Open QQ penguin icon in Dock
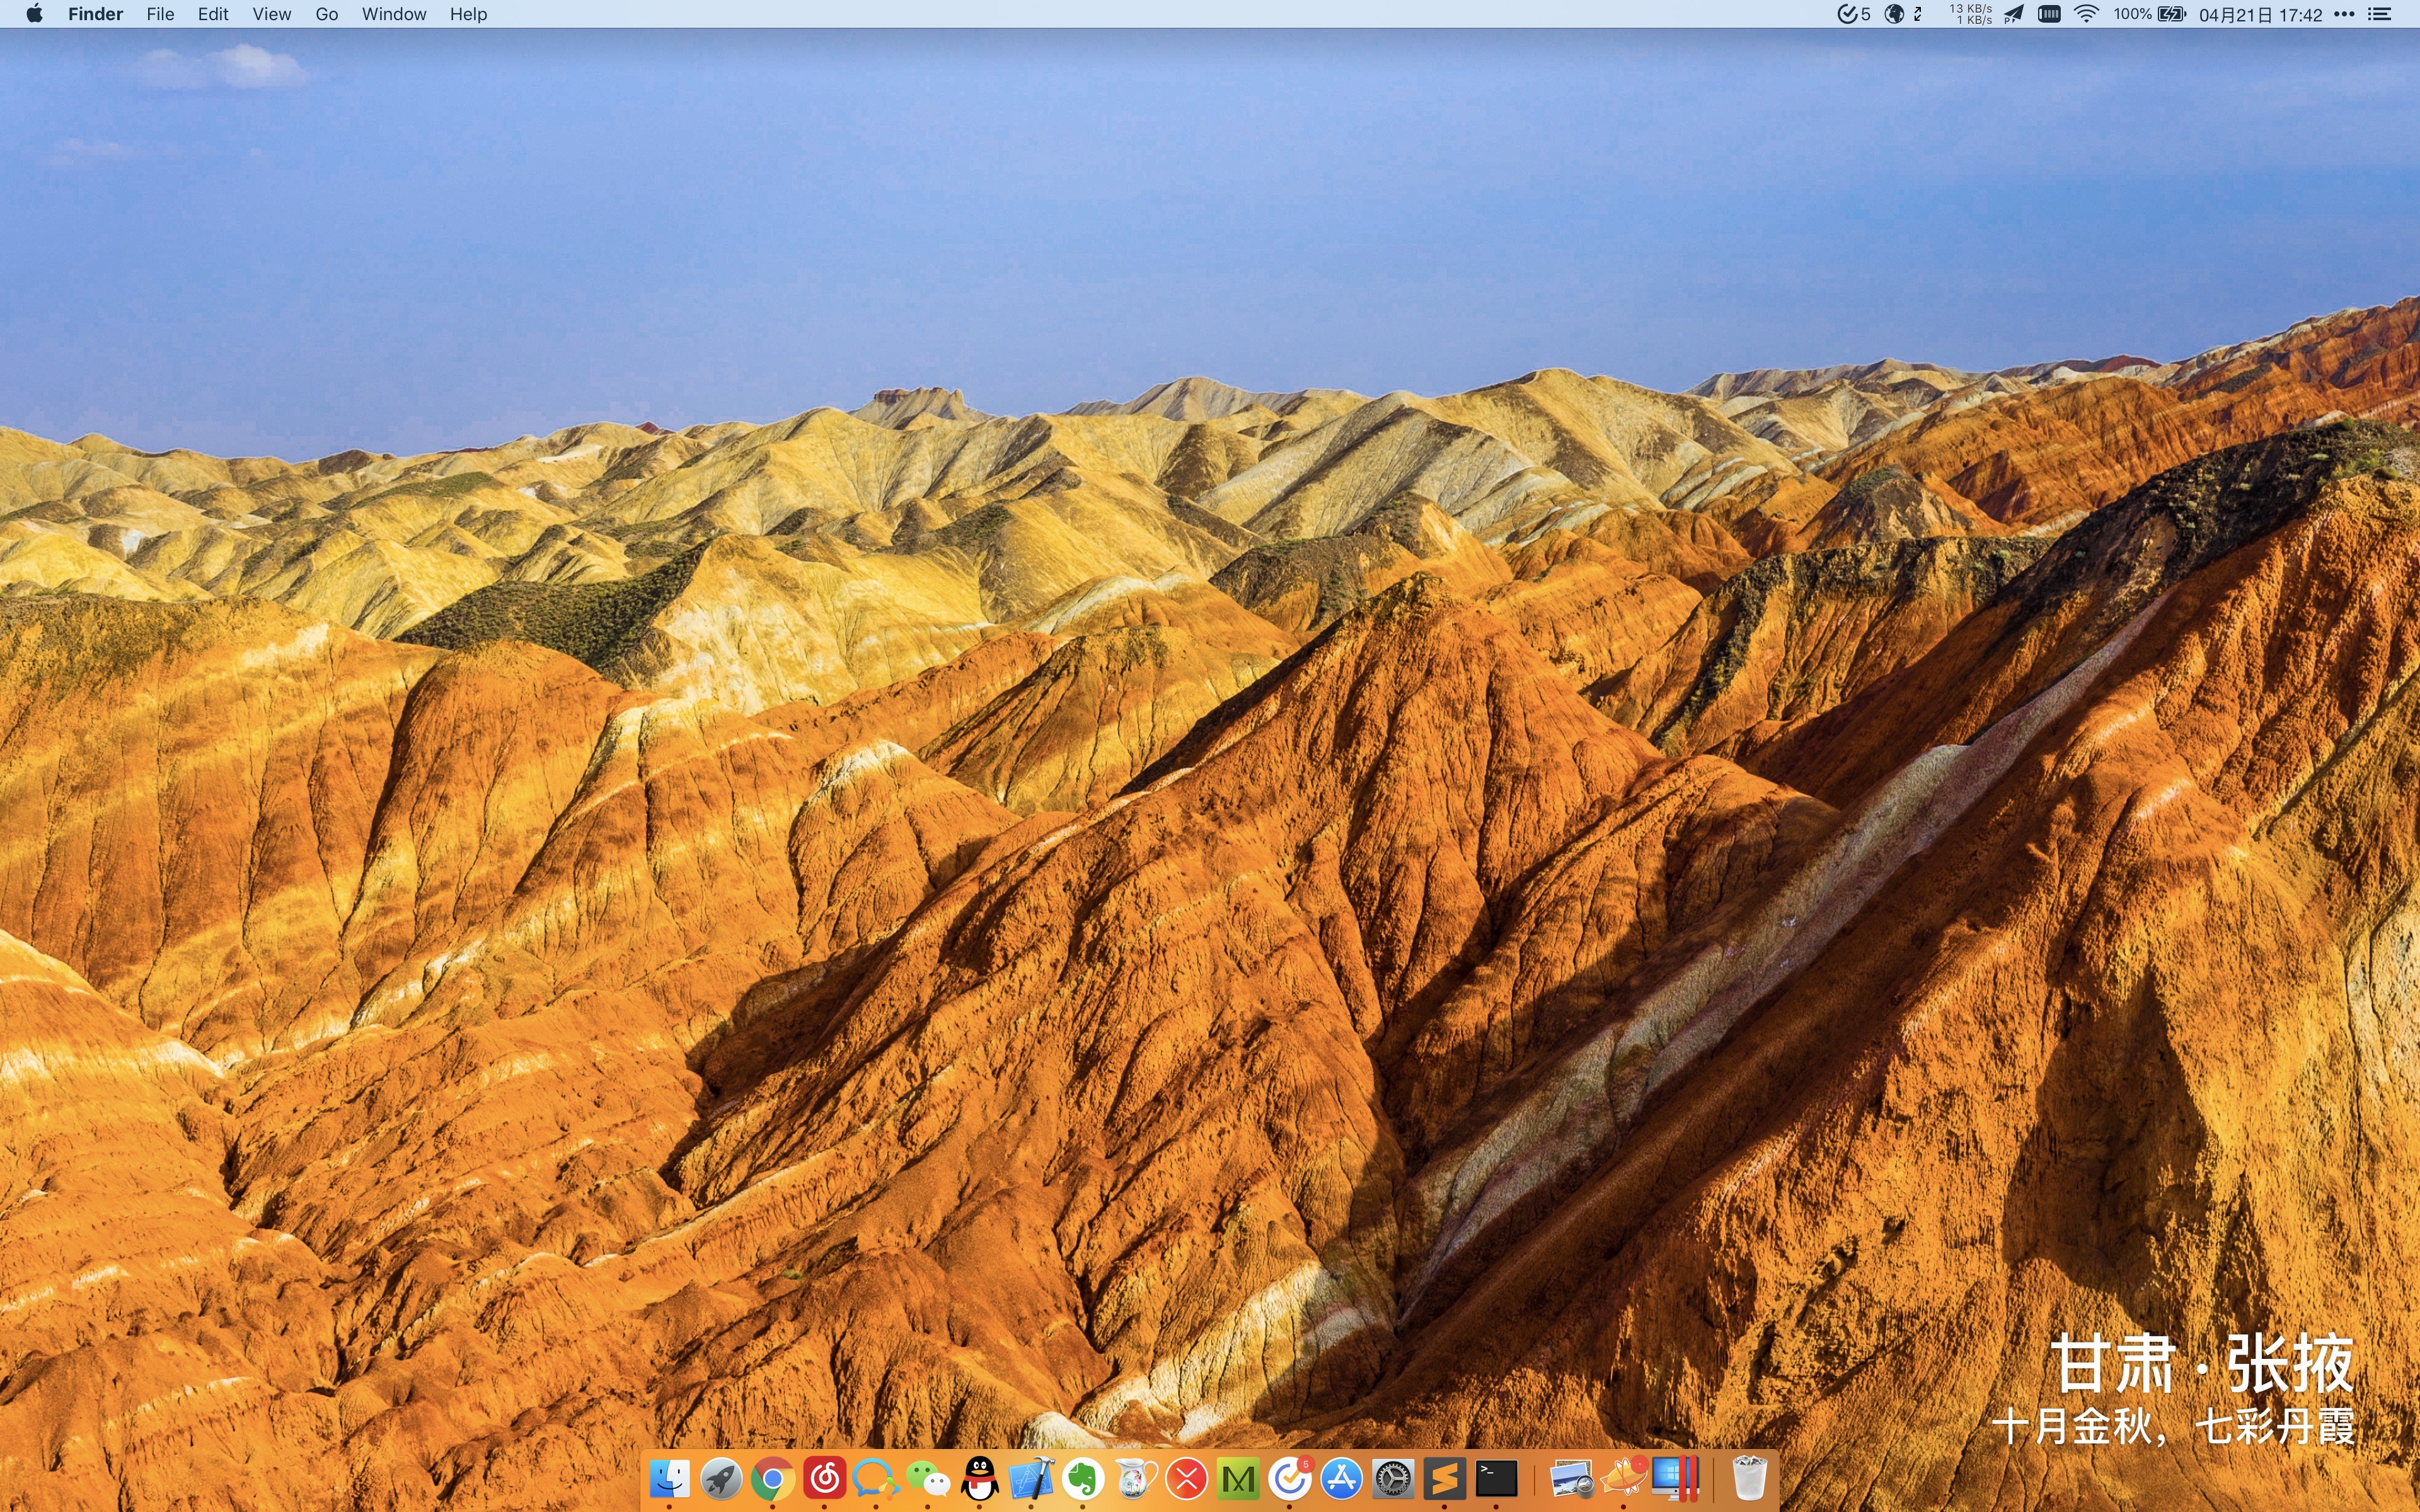 click(x=980, y=1478)
